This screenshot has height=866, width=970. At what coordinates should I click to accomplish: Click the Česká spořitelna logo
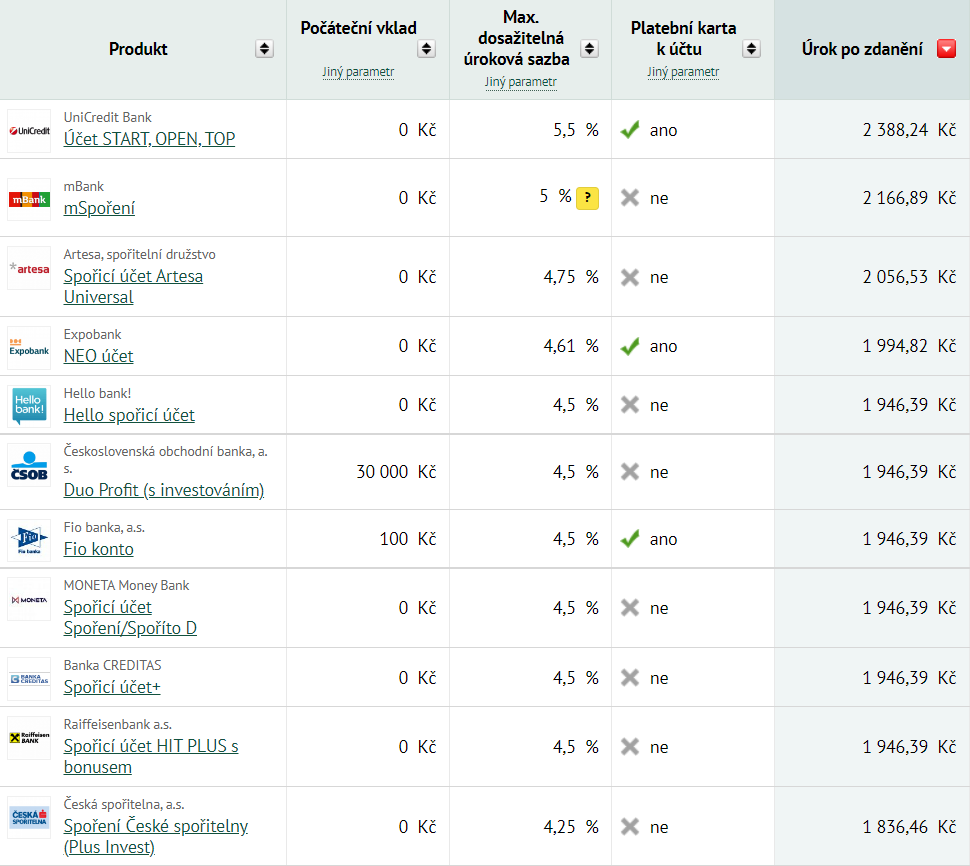coord(29,818)
